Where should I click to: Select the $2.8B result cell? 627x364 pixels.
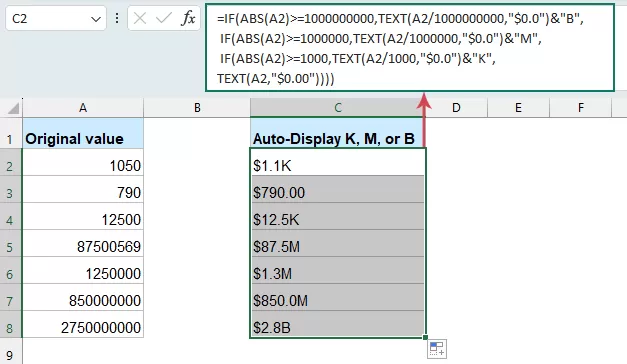pos(338,324)
